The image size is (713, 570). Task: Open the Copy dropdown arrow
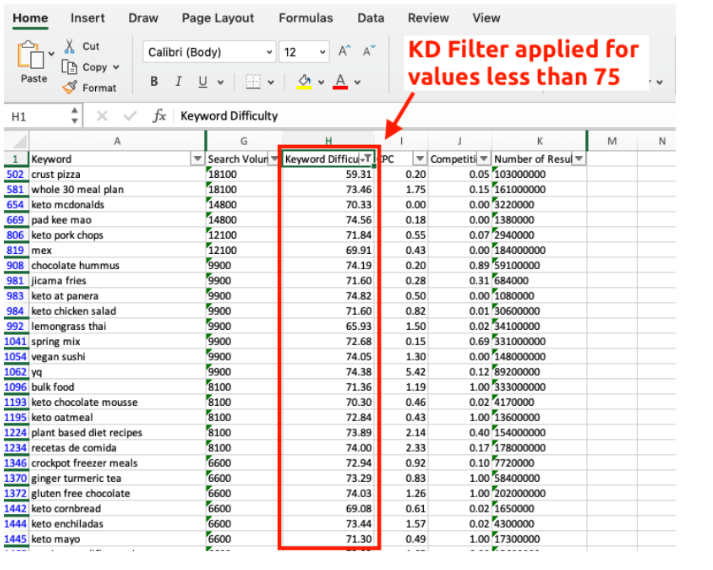click(x=116, y=67)
